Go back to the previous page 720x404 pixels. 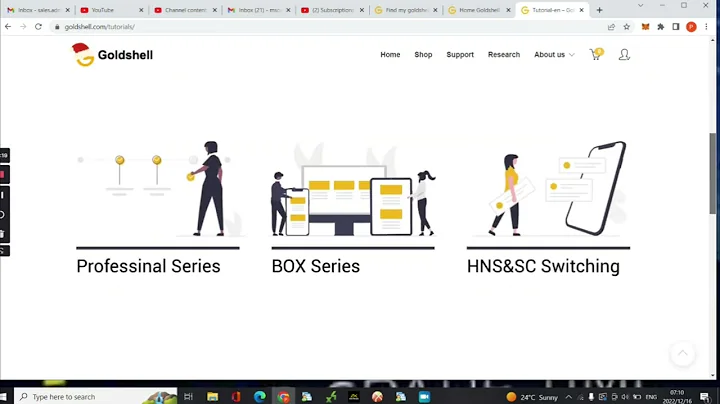(8, 27)
